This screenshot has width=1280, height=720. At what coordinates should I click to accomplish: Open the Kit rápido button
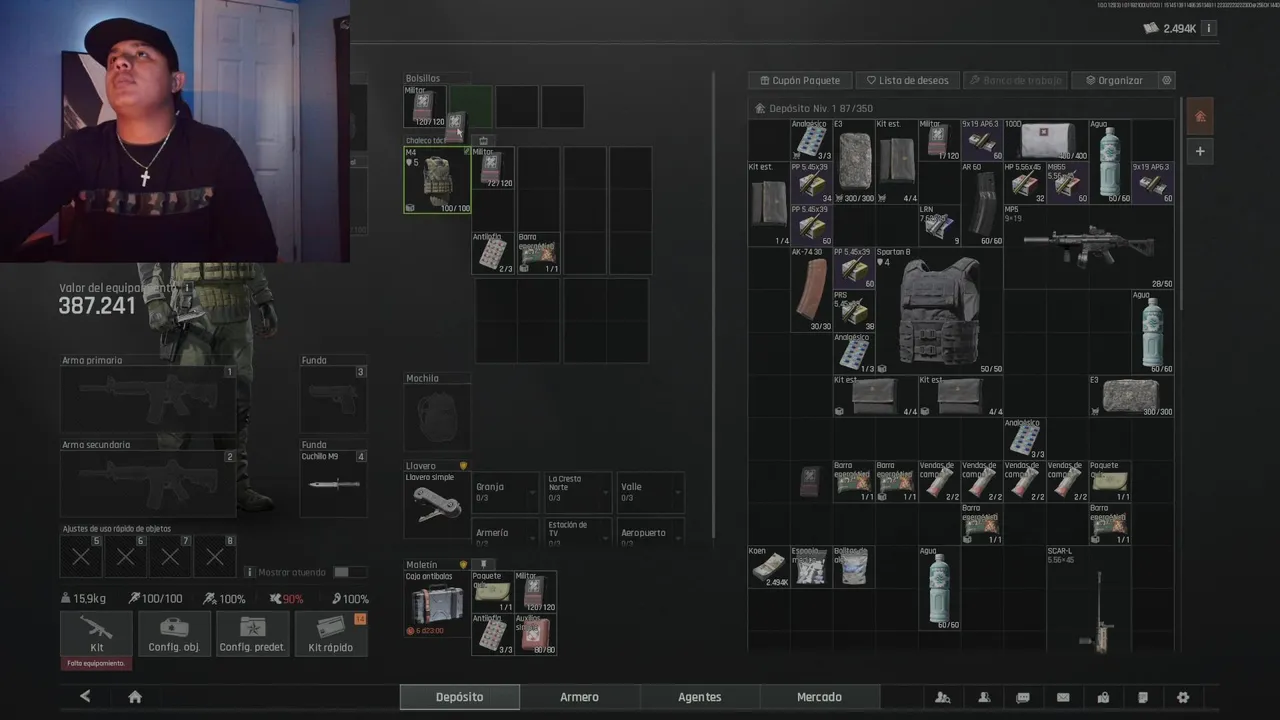click(331, 633)
